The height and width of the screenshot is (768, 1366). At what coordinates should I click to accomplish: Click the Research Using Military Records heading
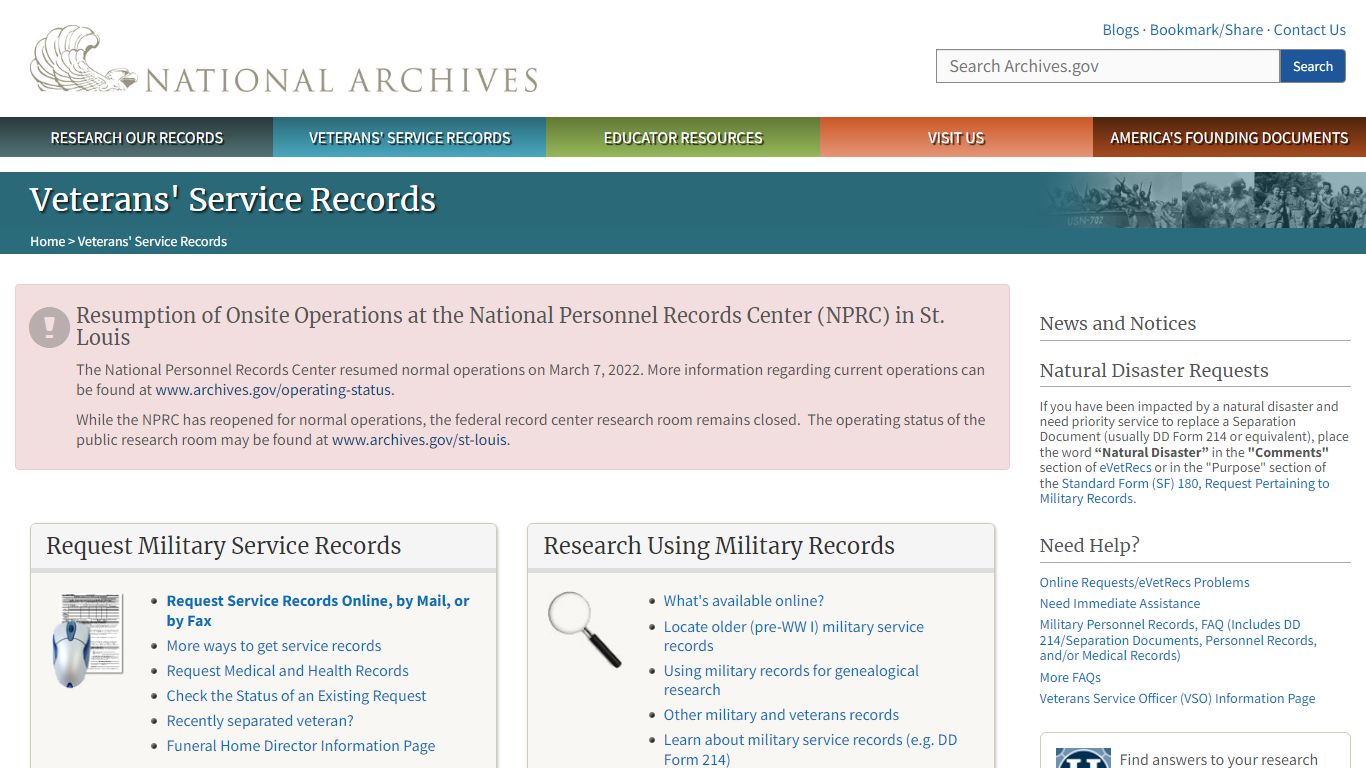point(719,546)
